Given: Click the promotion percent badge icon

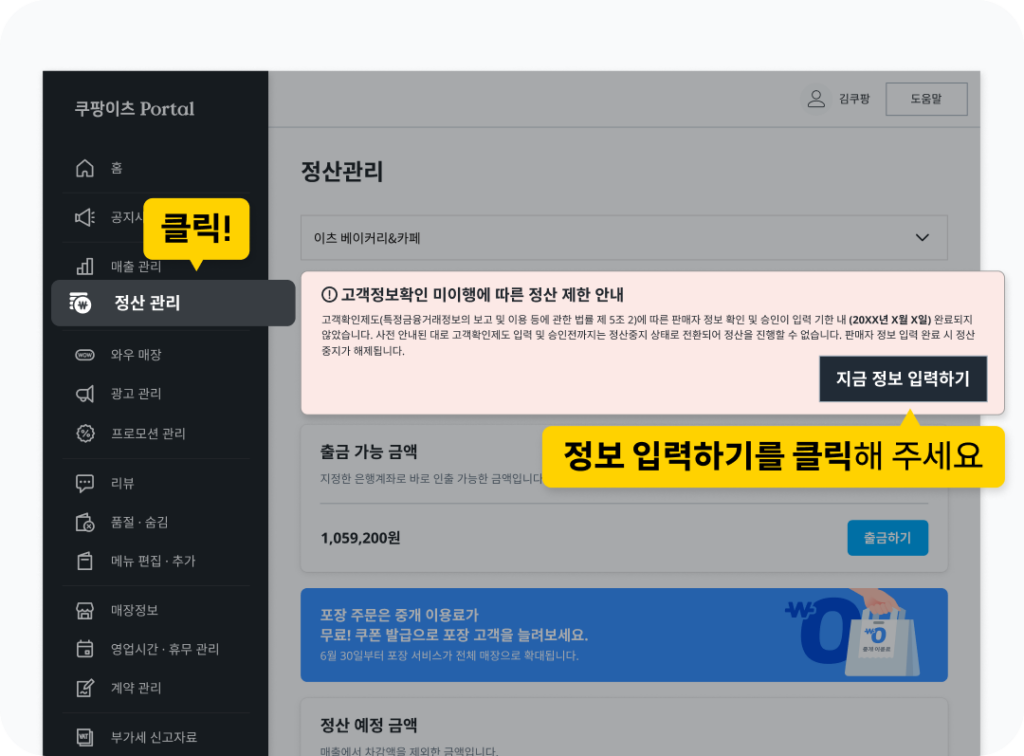Looking at the screenshot, I should click(x=85, y=433).
